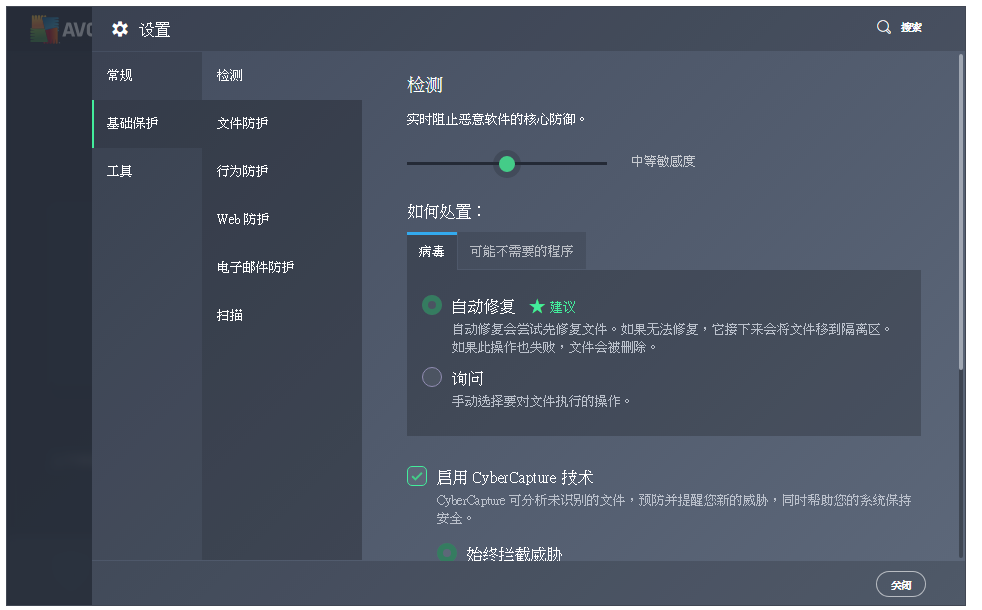This screenshot has height=610, width=982.
Task: Select the 询问 radio option
Action: pyautogui.click(x=431, y=377)
